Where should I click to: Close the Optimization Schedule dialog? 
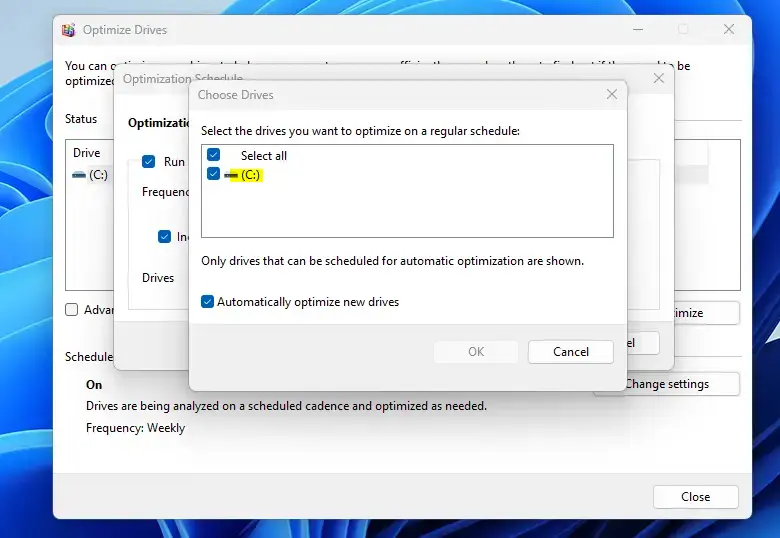click(659, 78)
